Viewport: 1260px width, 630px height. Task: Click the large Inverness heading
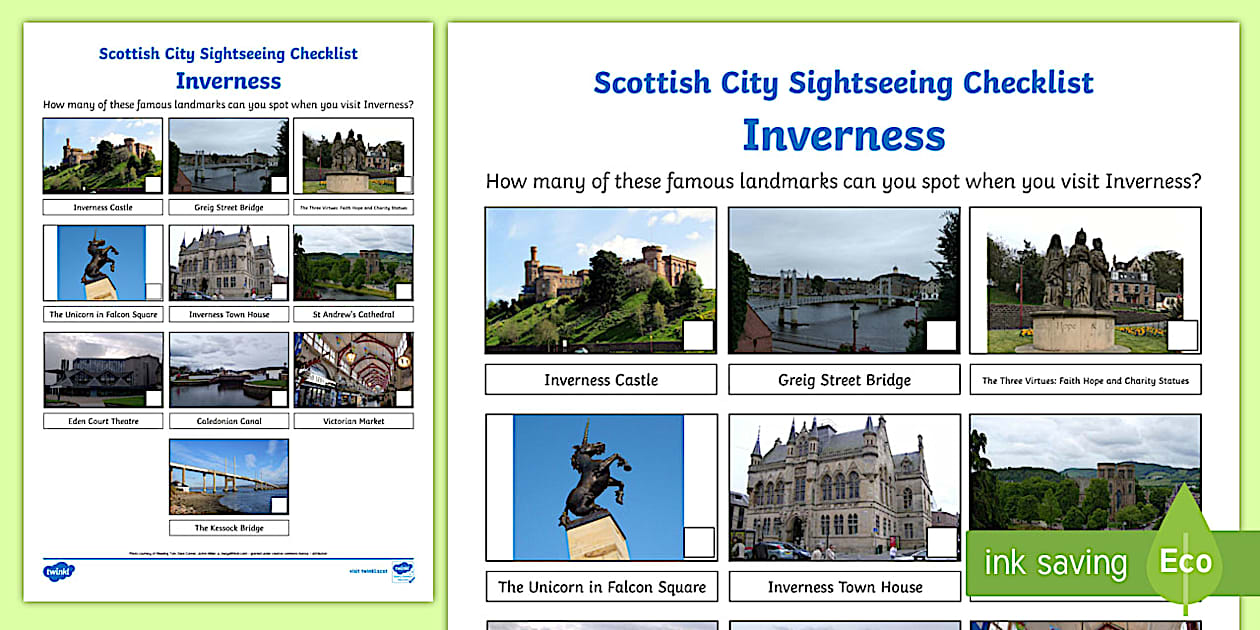click(843, 135)
